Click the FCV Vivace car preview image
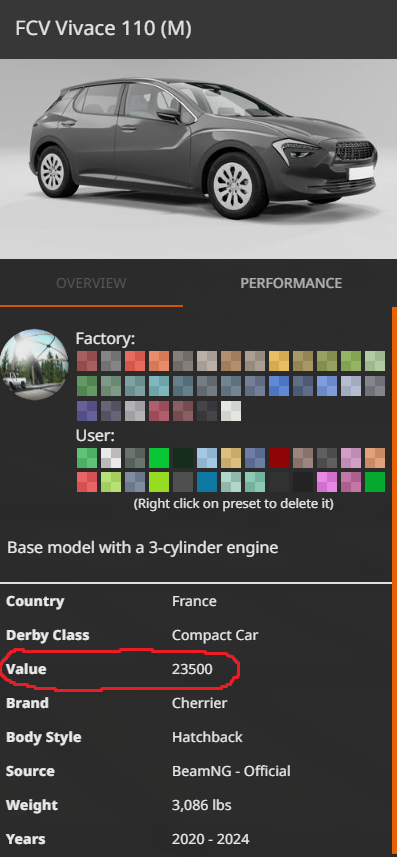Viewport: 397px width, 857px height. tap(198, 159)
